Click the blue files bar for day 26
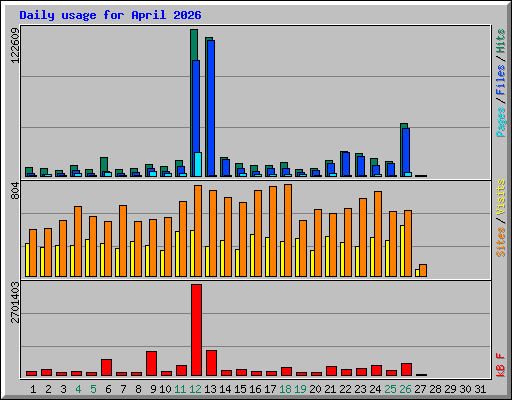The image size is (512, 400). point(406,150)
